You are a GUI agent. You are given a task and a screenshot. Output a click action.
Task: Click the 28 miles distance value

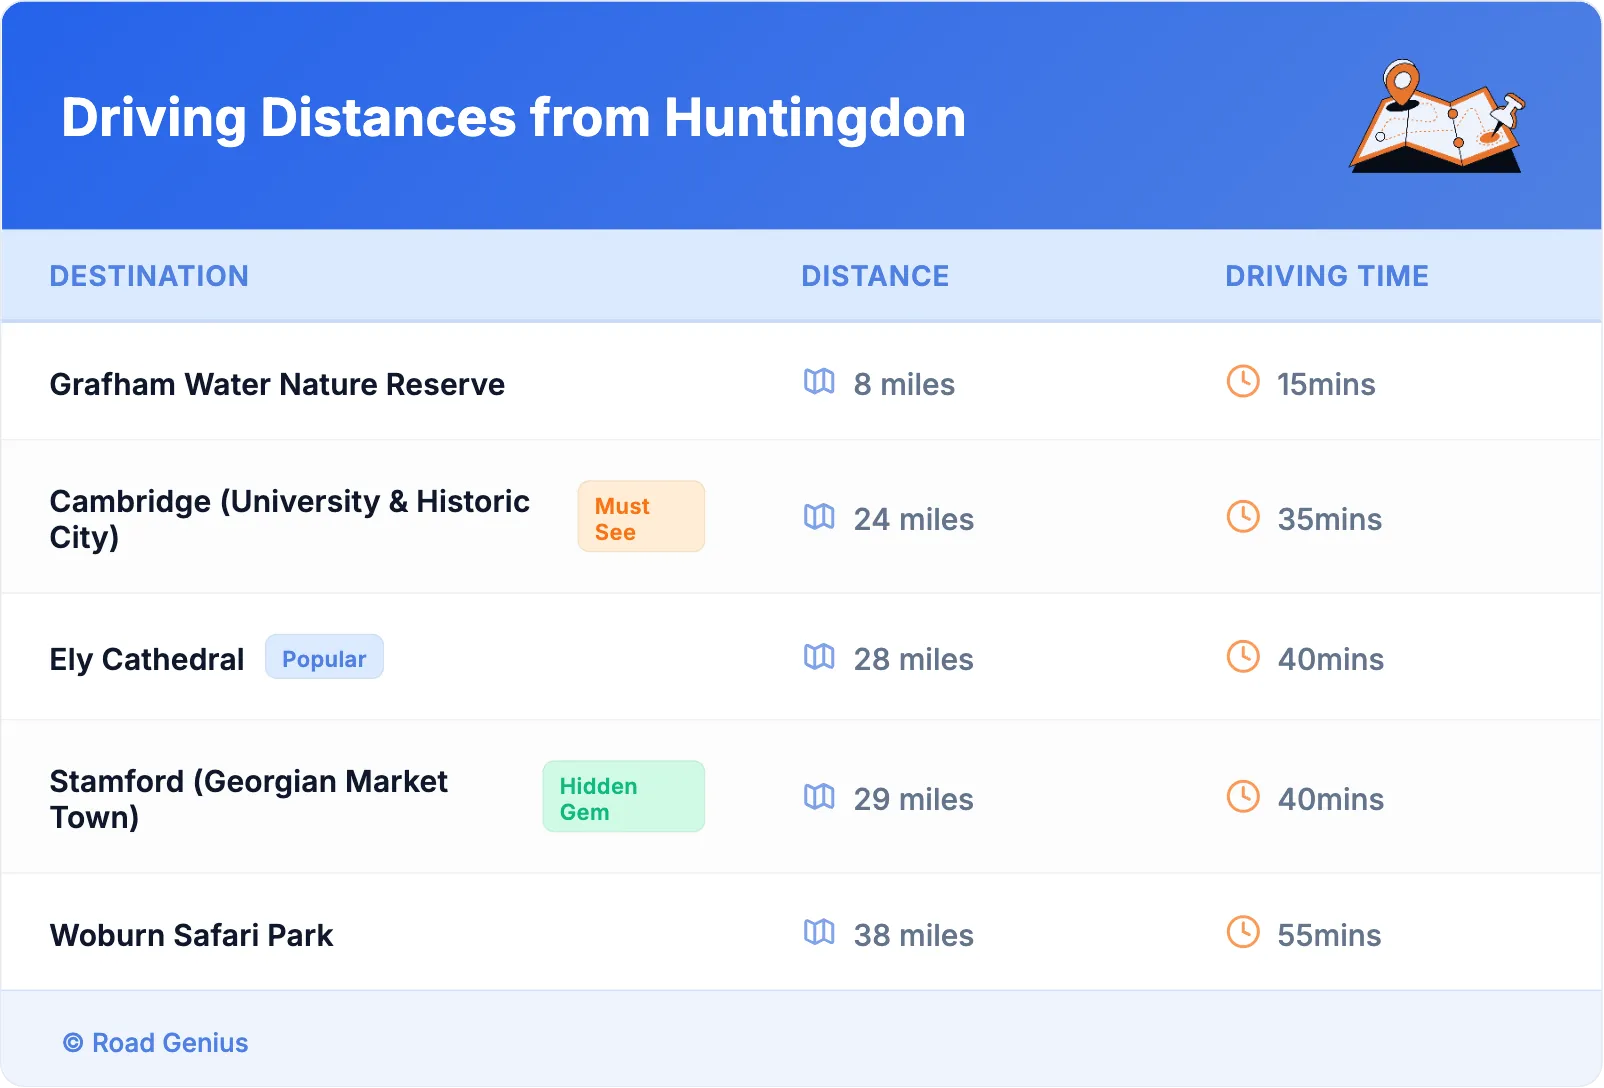pos(913,660)
